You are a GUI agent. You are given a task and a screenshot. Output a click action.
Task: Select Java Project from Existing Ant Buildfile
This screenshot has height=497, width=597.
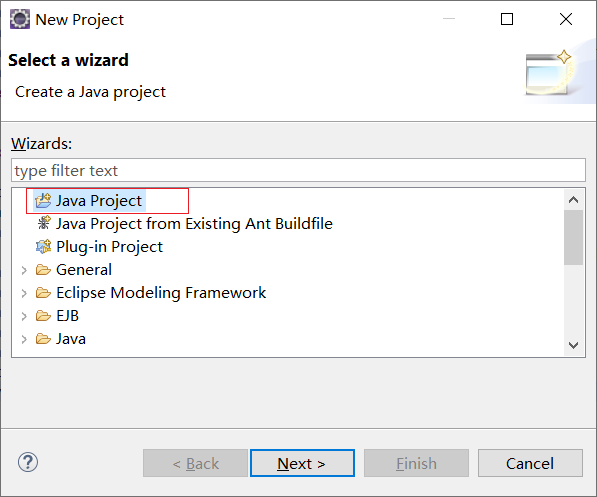(x=194, y=224)
